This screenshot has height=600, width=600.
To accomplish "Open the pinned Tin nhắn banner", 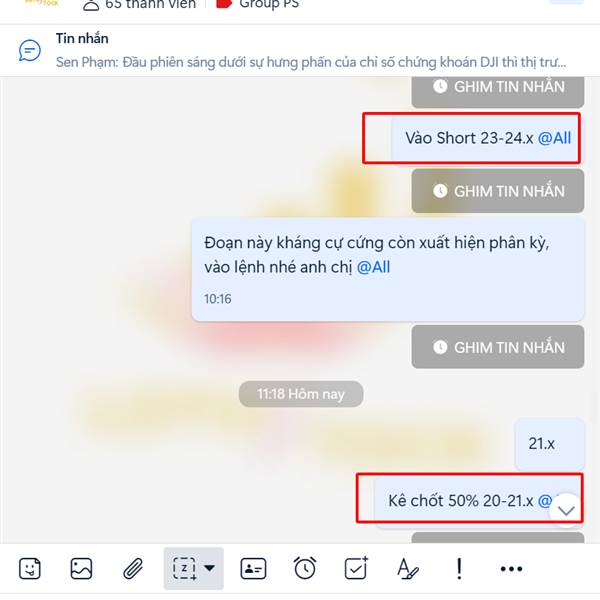I will (300, 51).
